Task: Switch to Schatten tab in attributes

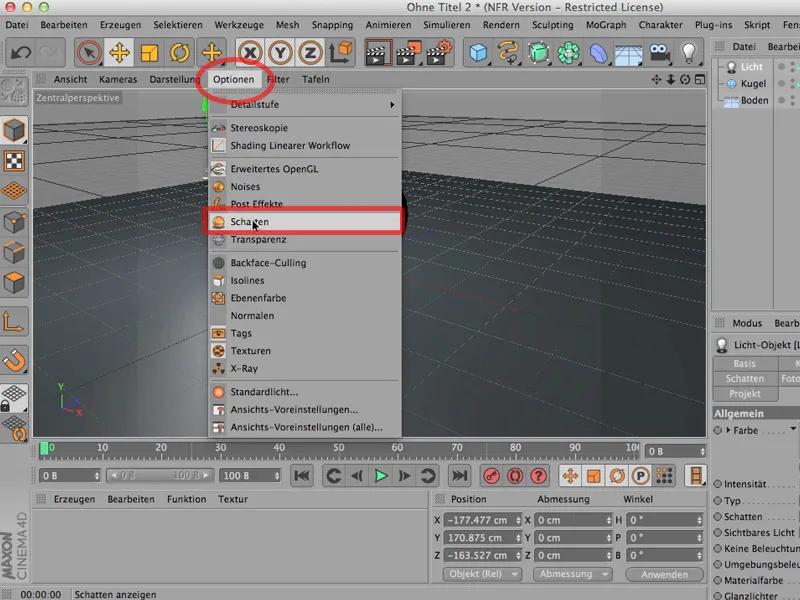Action: tap(744, 379)
